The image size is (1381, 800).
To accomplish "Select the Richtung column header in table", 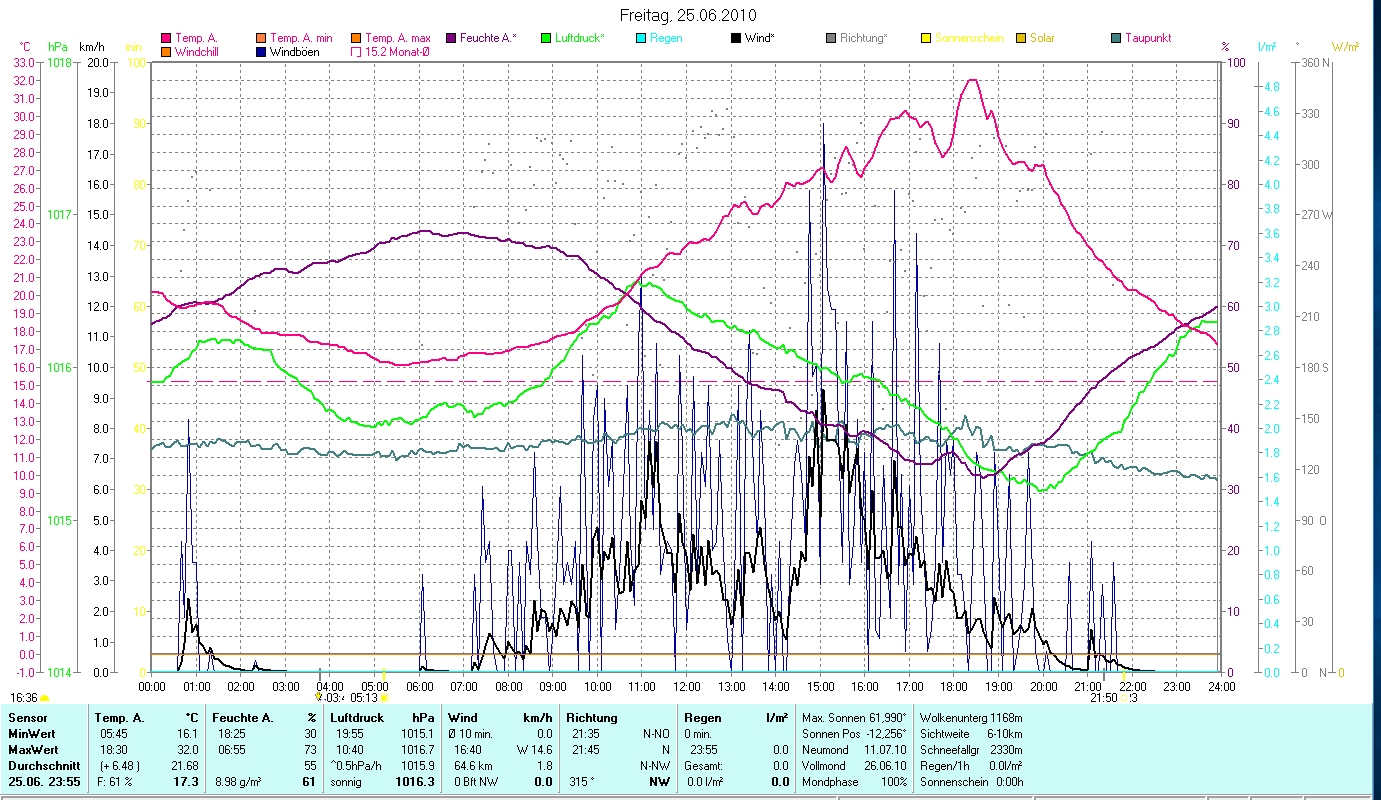I will tap(592, 717).
